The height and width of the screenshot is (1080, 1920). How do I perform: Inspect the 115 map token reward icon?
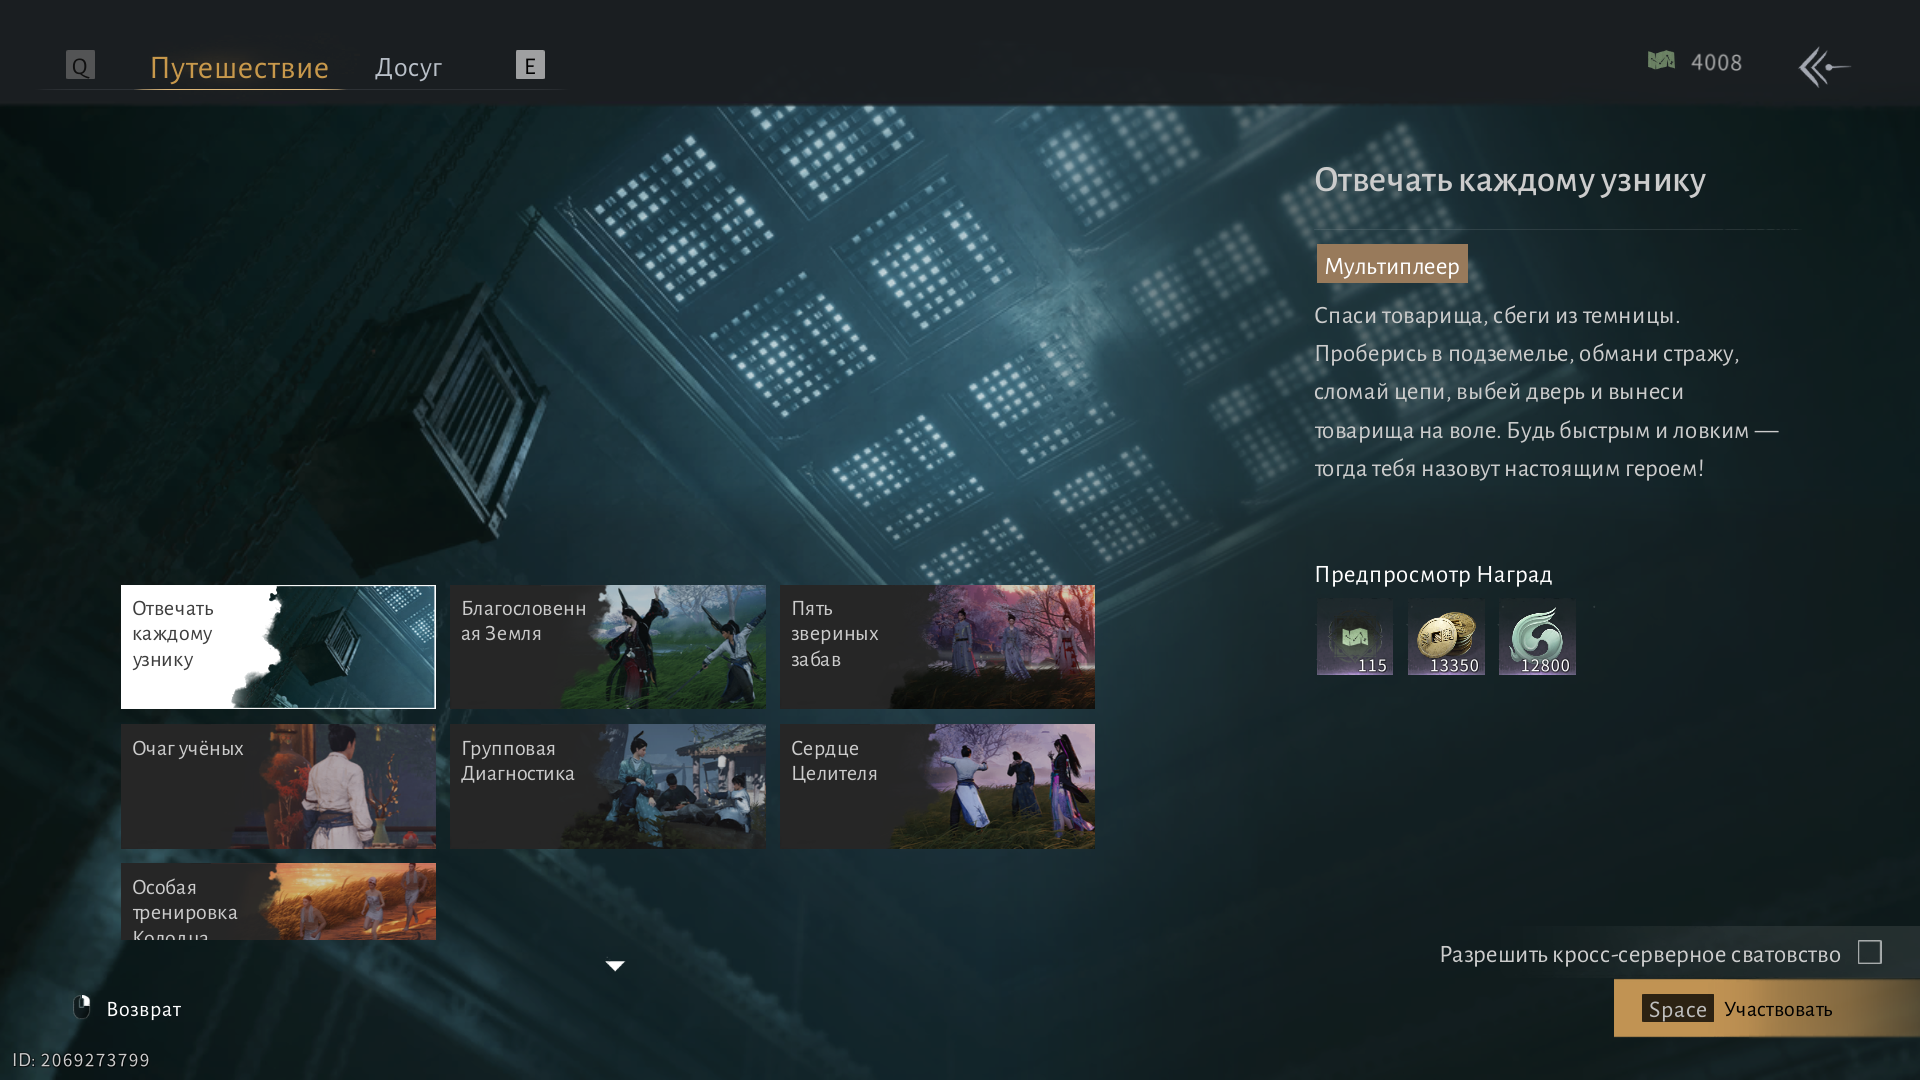[x=1354, y=637]
